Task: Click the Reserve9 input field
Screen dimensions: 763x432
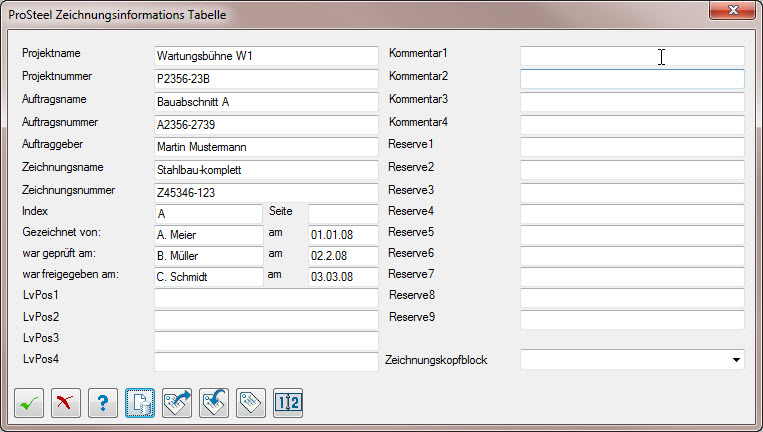Action: 632,320
